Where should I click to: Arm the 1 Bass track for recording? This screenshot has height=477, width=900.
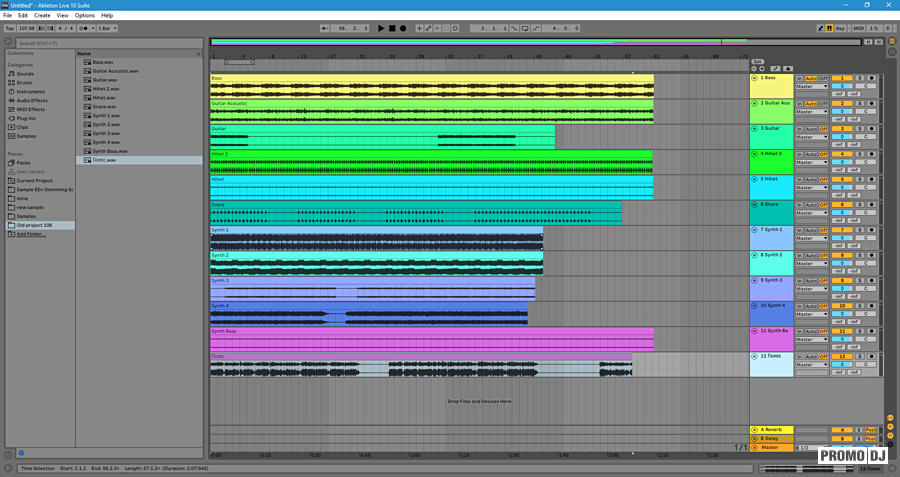point(871,78)
